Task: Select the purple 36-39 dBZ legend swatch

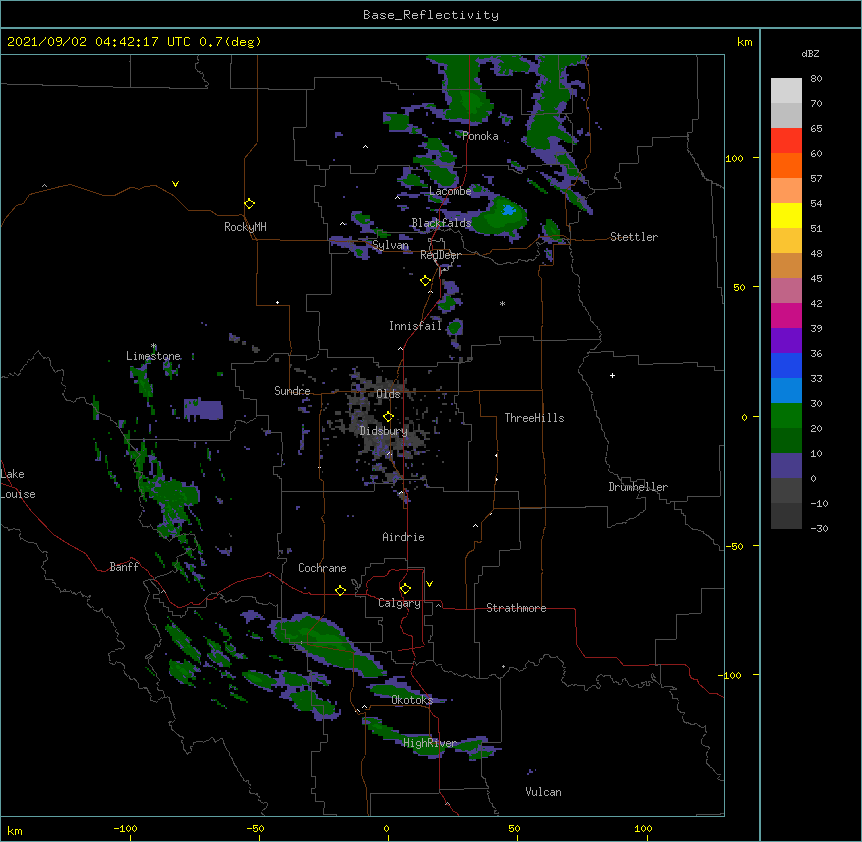Action: pos(786,341)
